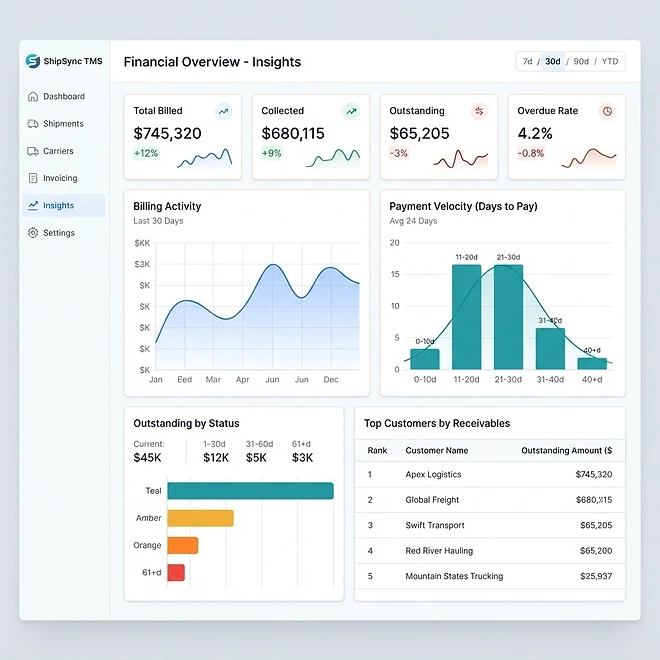Click the Invoicing document icon in sidebar
Screen dimensions: 660x660
click(x=33, y=178)
